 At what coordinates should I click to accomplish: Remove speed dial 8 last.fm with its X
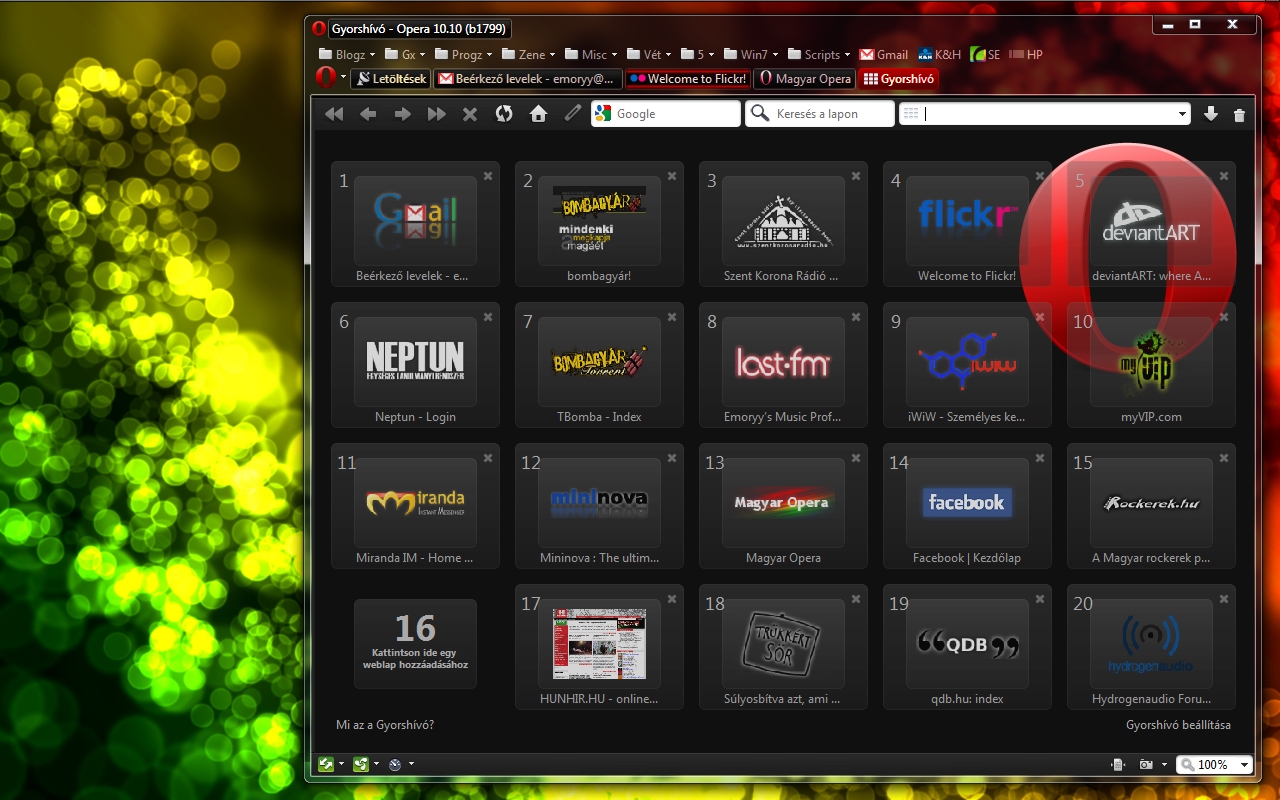pyautogui.click(x=856, y=317)
